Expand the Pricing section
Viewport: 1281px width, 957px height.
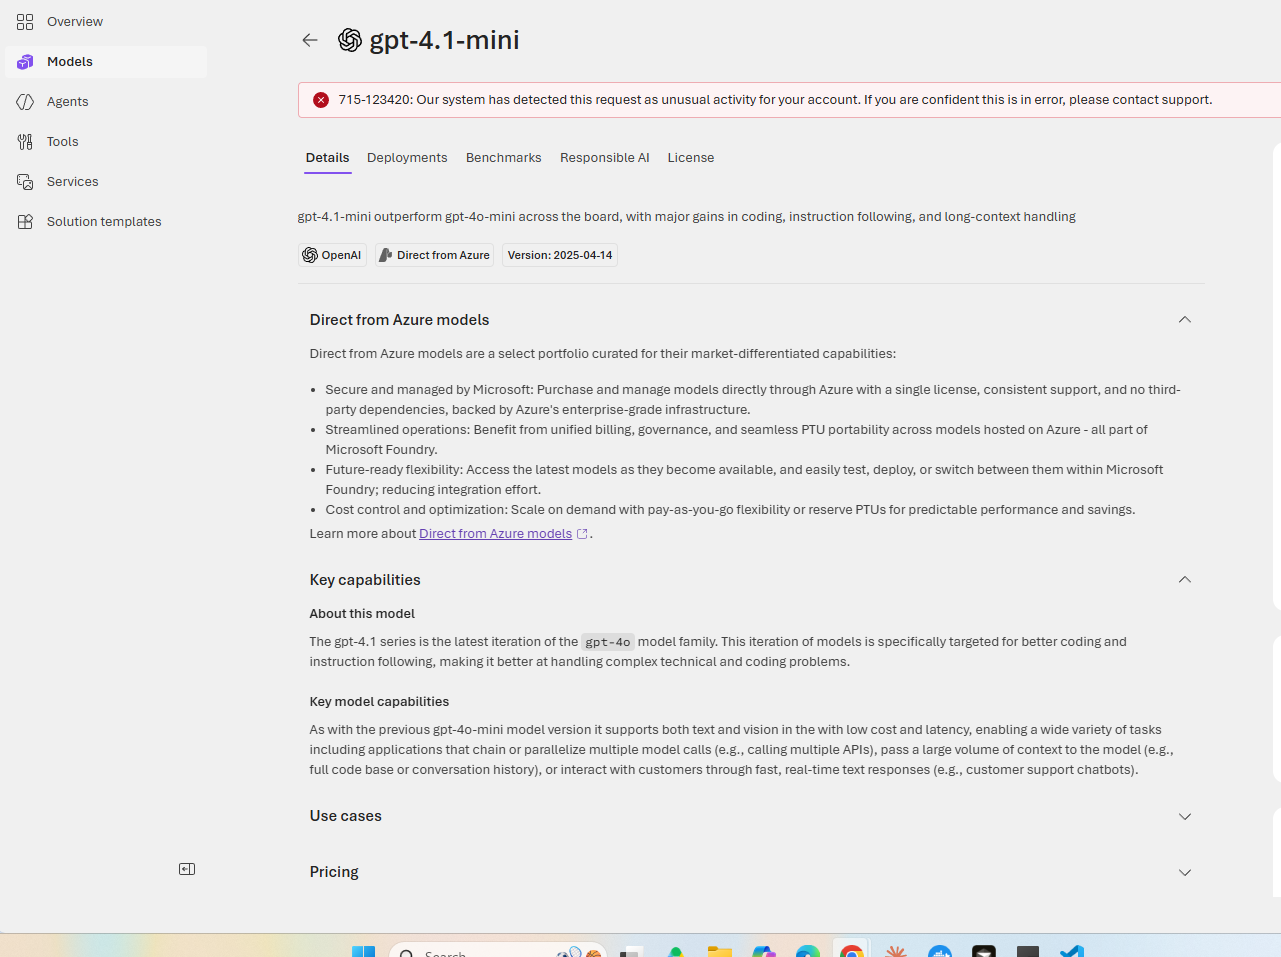click(1185, 873)
